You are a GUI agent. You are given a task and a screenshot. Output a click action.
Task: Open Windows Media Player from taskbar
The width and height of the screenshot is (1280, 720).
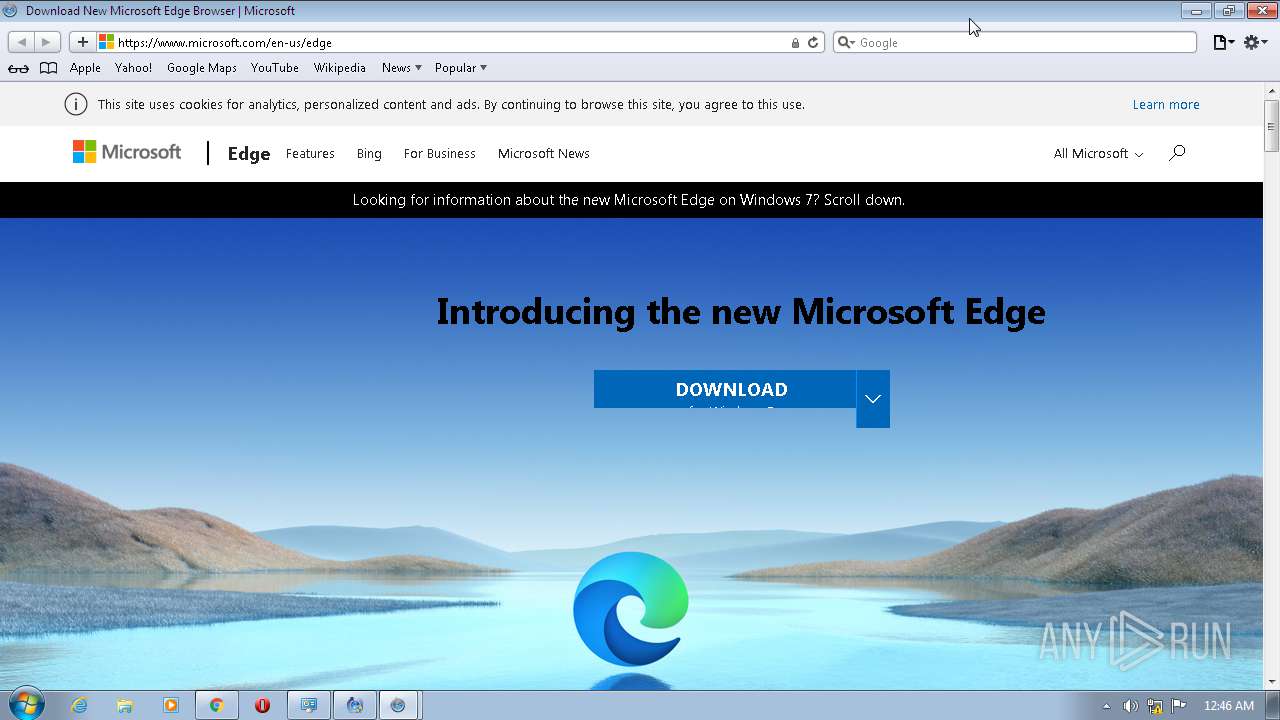pyautogui.click(x=171, y=705)
